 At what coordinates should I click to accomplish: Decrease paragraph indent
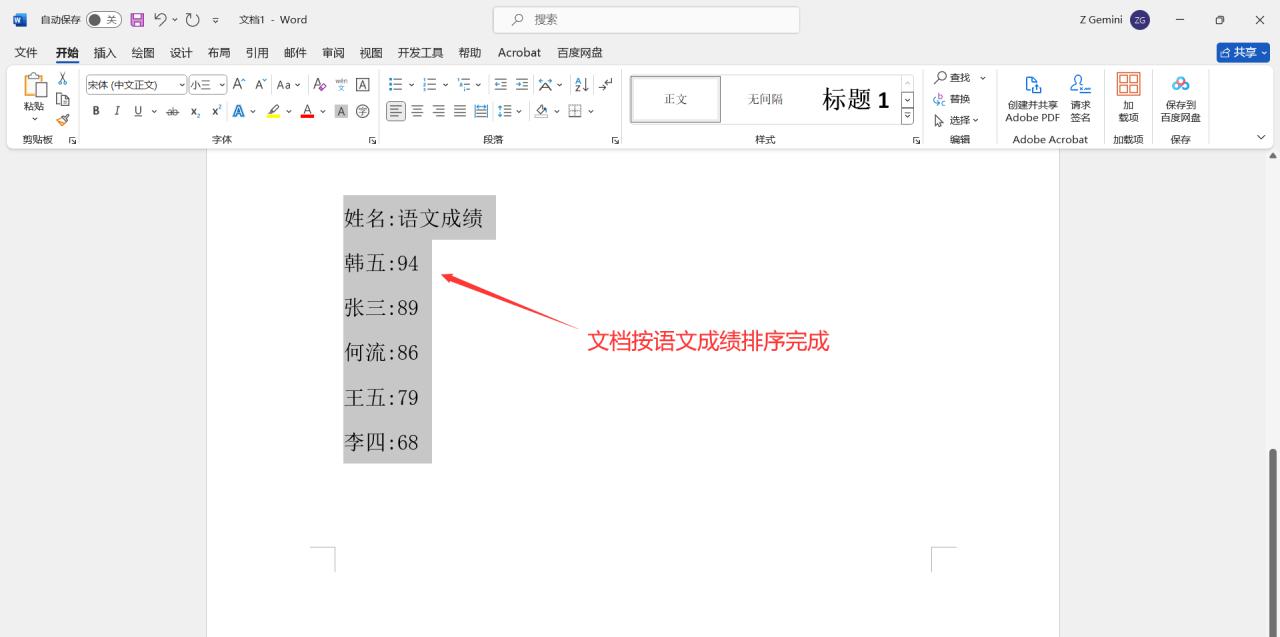click(x=501, y=85)
